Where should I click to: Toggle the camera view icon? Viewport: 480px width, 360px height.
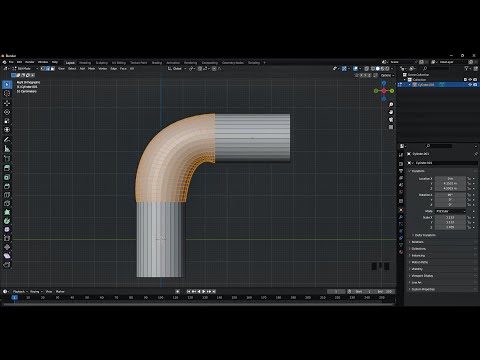point(391,119)
